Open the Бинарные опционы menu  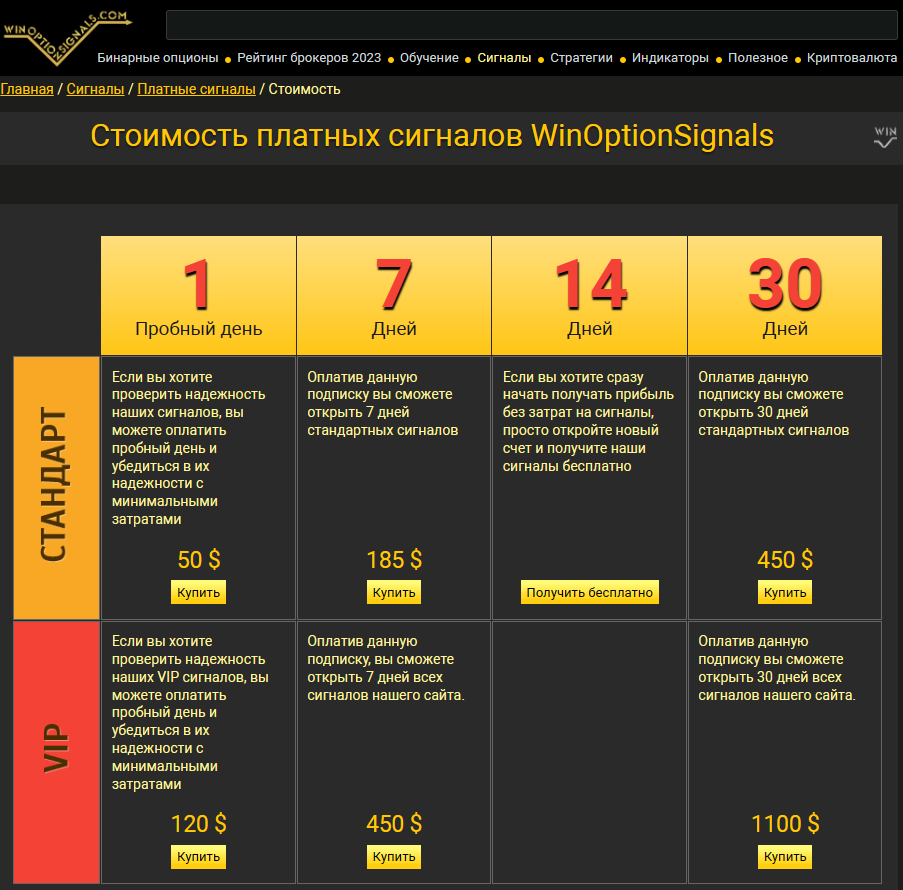coord(157,58)
